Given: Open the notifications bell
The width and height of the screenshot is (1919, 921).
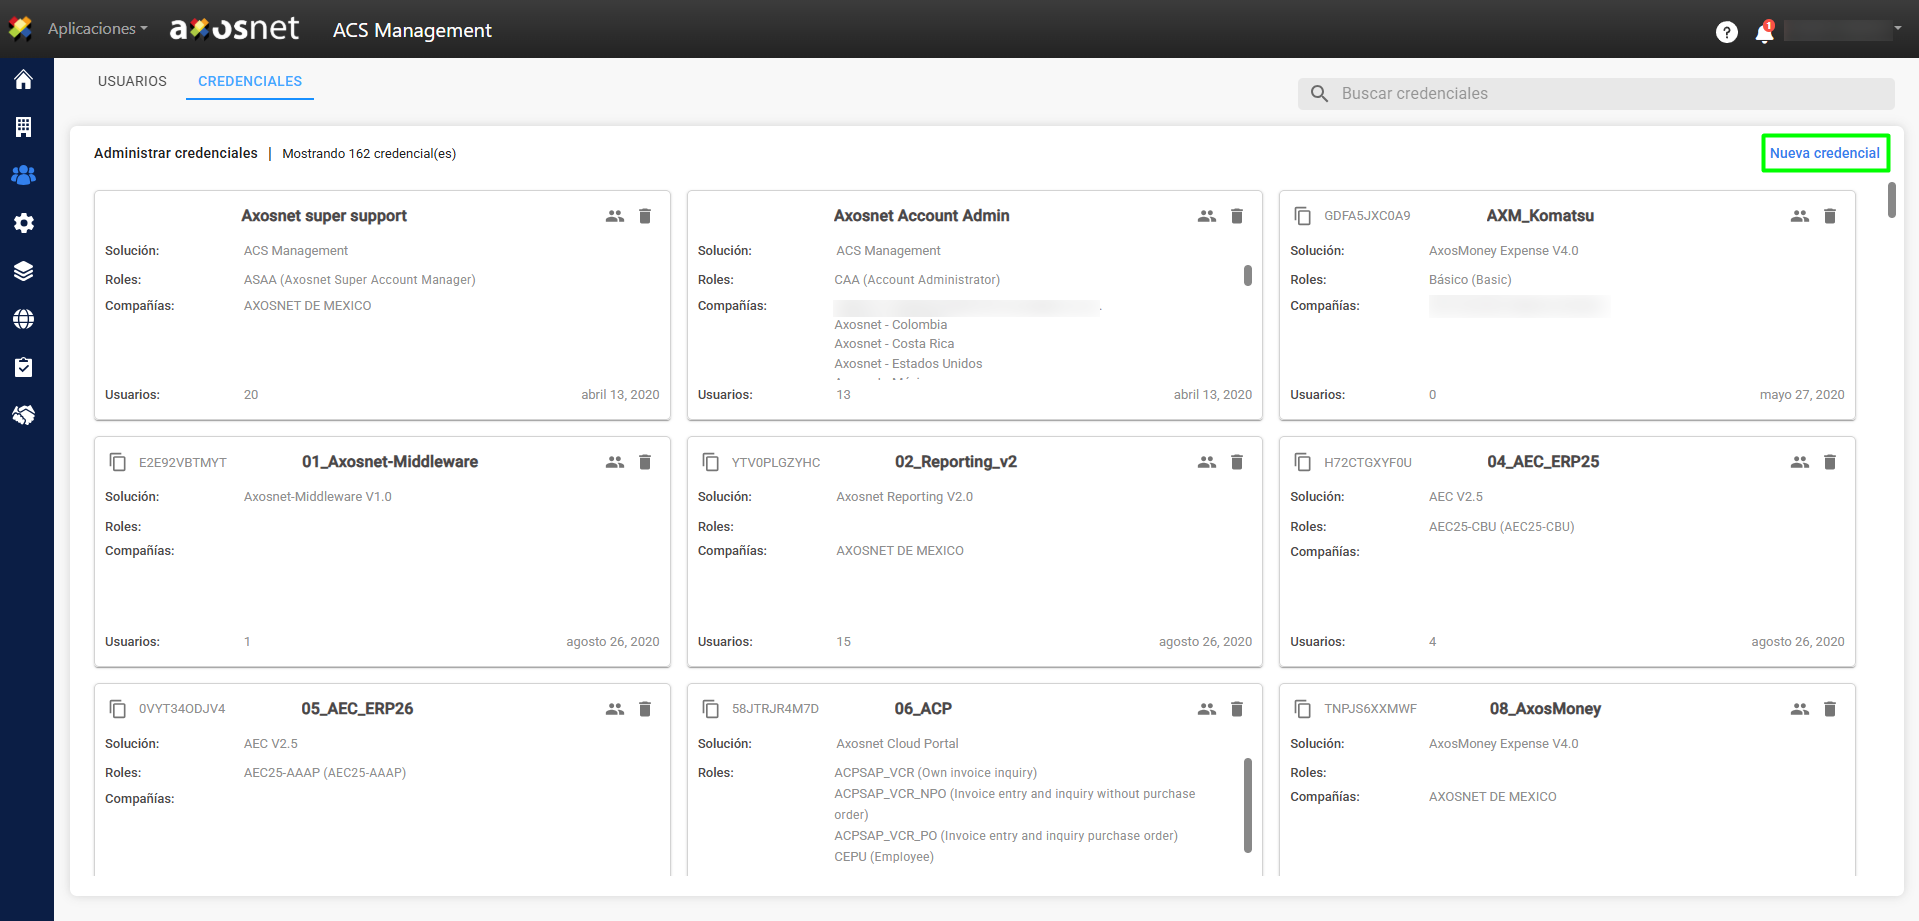Looking at the screenshot, I should (x=1764, y=33).
